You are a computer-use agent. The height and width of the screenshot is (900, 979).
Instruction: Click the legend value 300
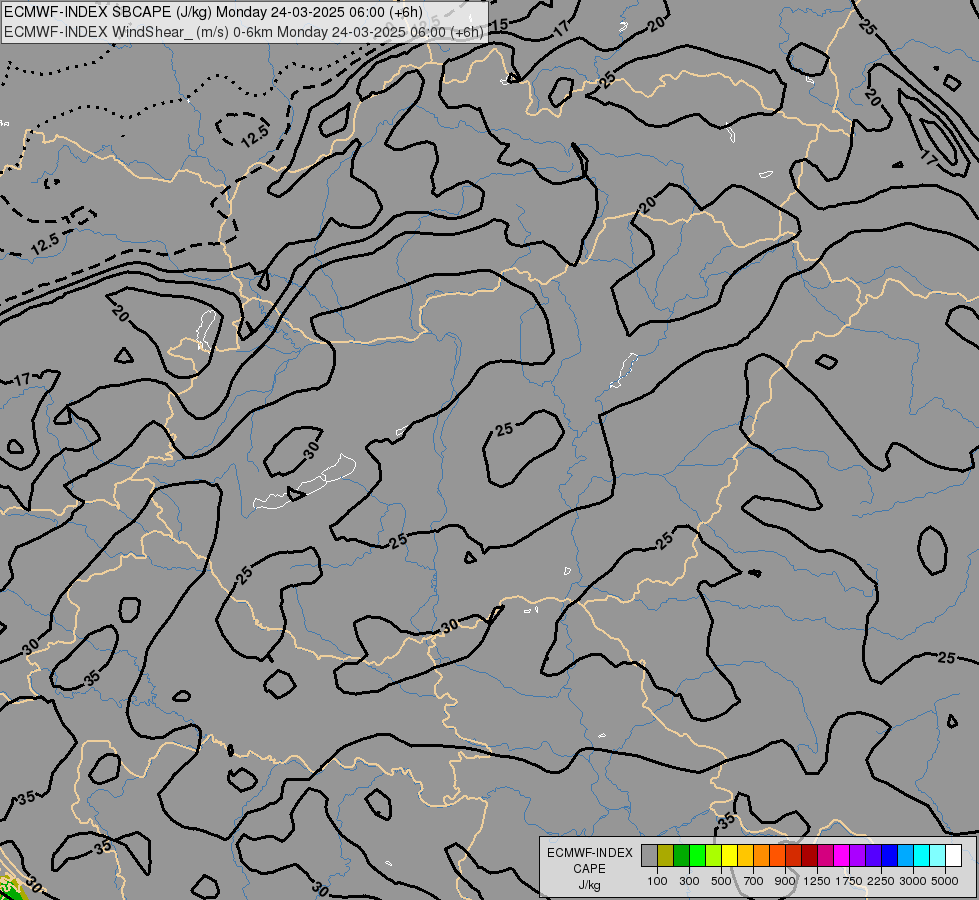[x=689, y=881]
